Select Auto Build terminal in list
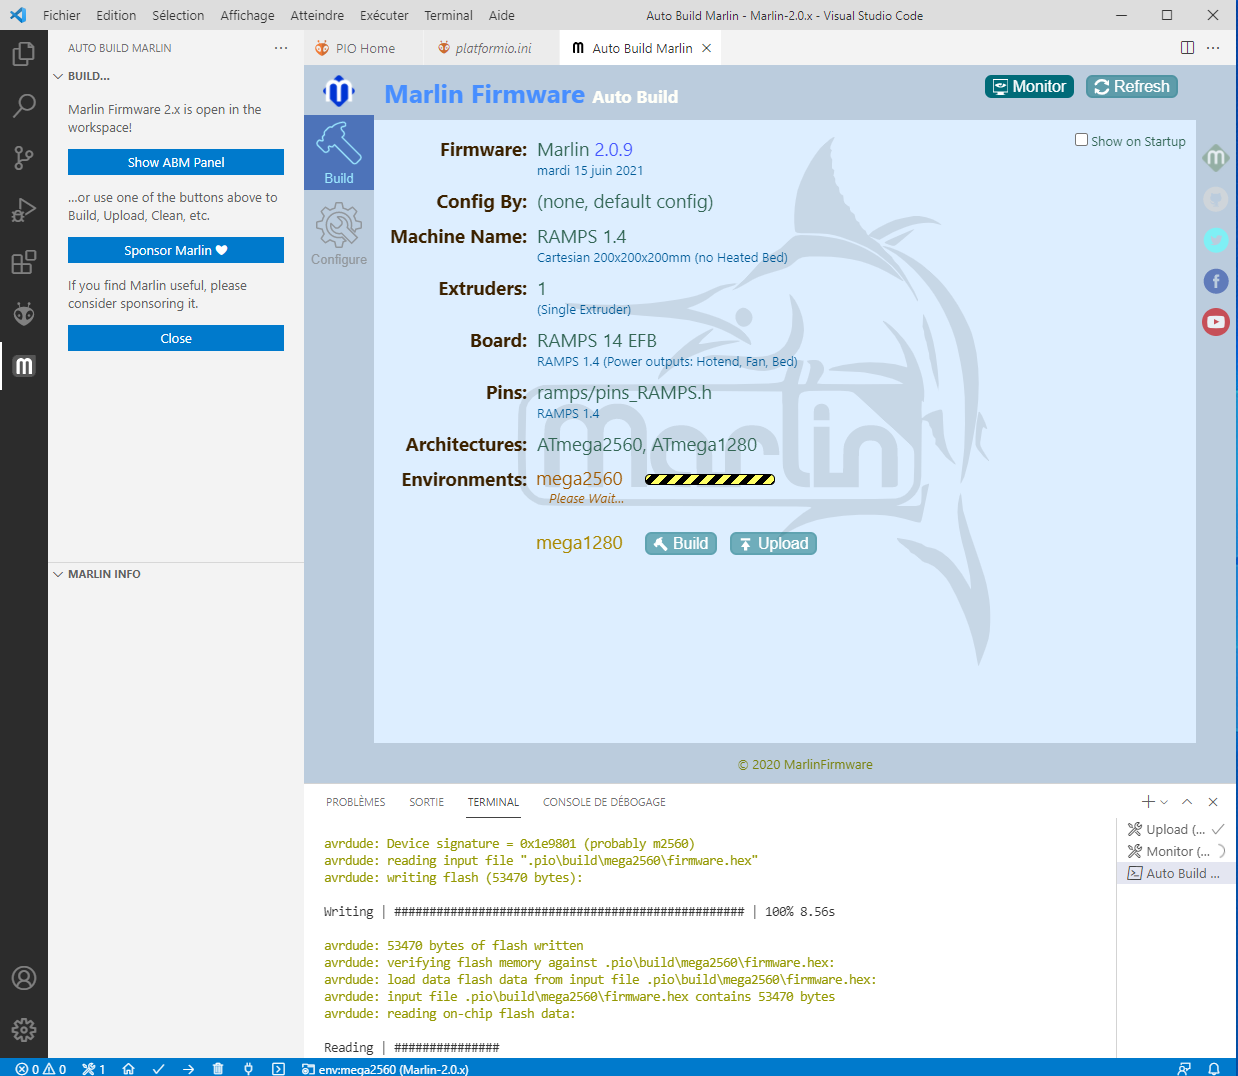The image size is (1238, 1076). [1176, 873]
